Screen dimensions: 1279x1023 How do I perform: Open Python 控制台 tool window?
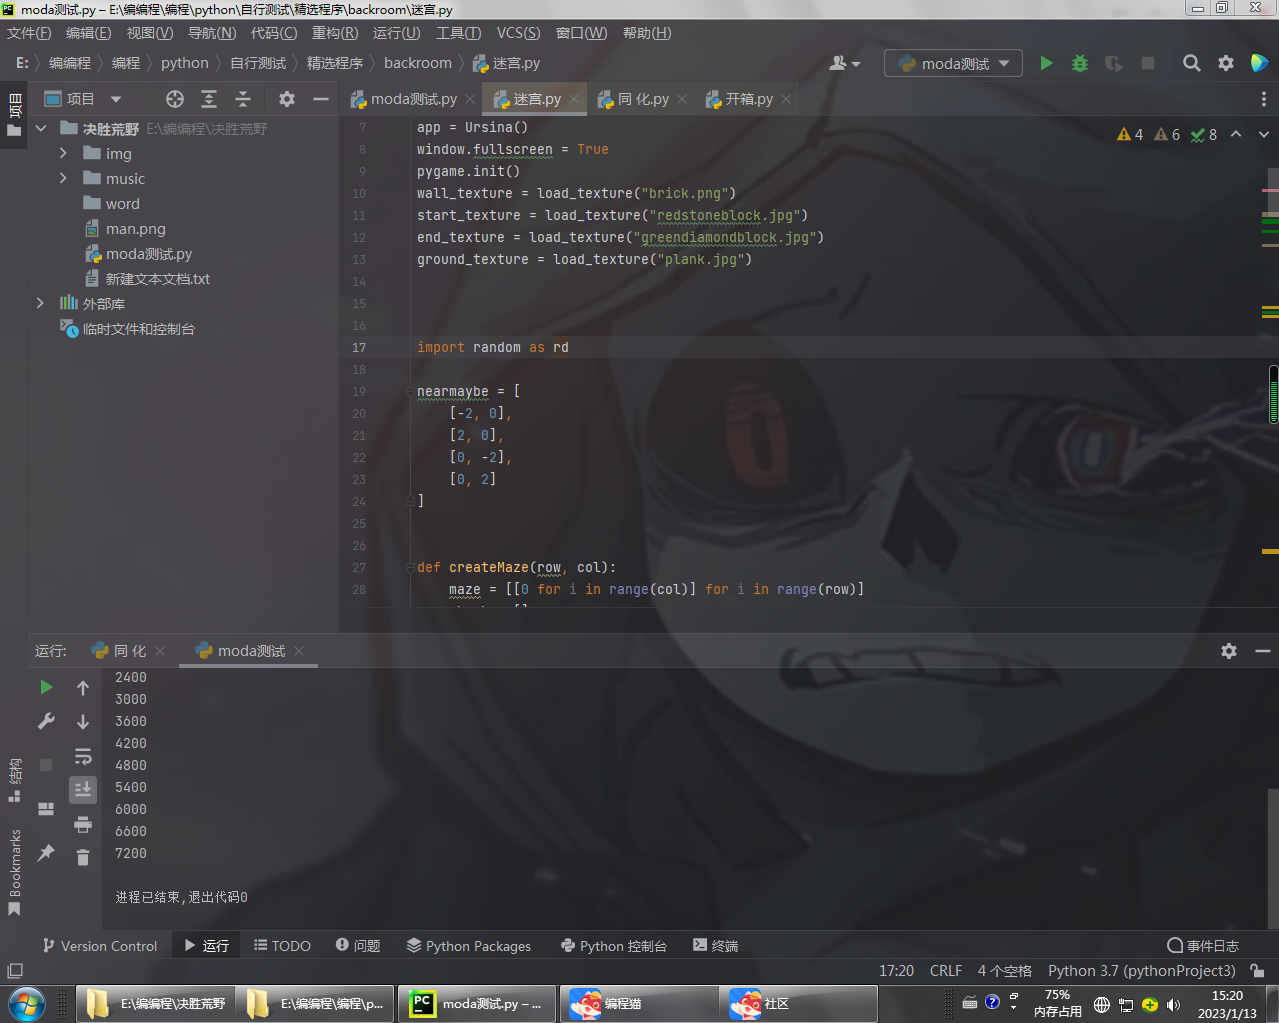[614, 946]
